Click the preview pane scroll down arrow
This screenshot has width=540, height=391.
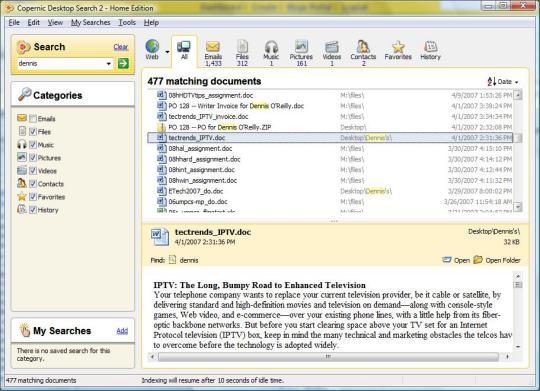(x=518, y=347)
